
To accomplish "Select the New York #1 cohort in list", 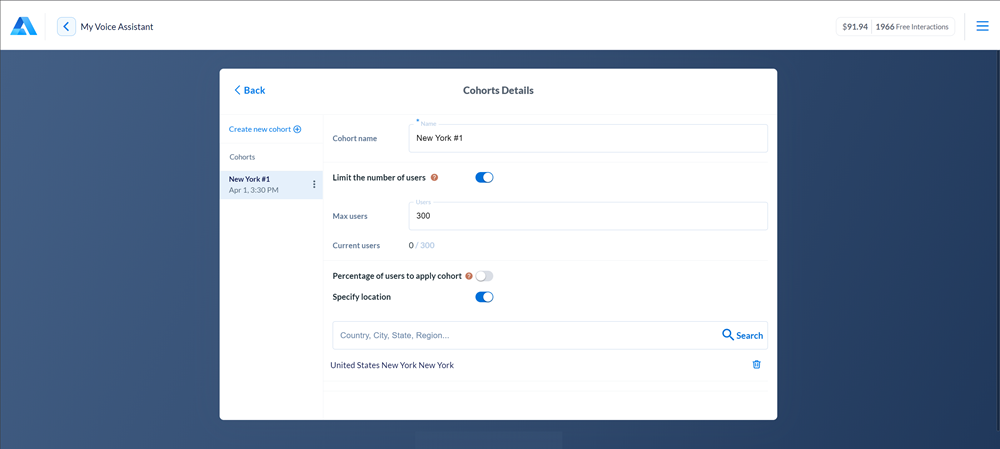I will click(262, 184).
